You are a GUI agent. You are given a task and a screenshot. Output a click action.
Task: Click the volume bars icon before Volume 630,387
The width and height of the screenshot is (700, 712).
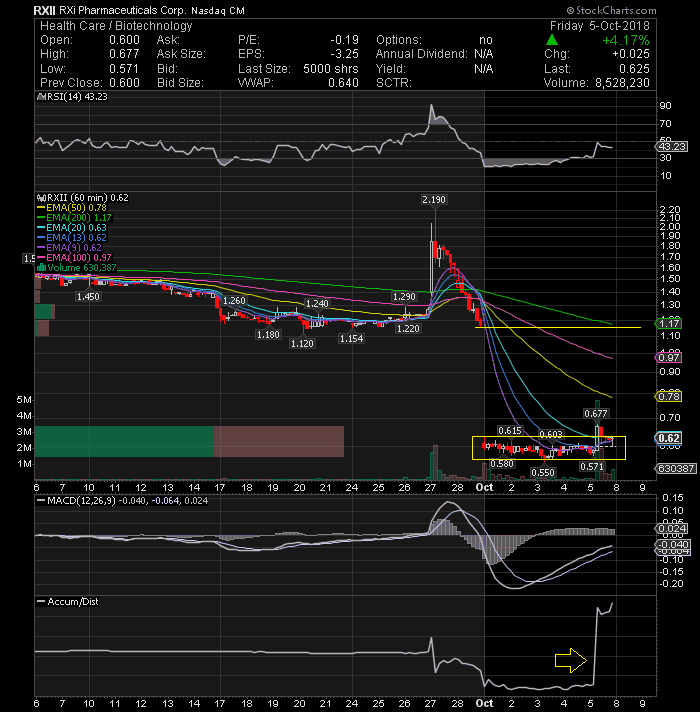point(42,267)
